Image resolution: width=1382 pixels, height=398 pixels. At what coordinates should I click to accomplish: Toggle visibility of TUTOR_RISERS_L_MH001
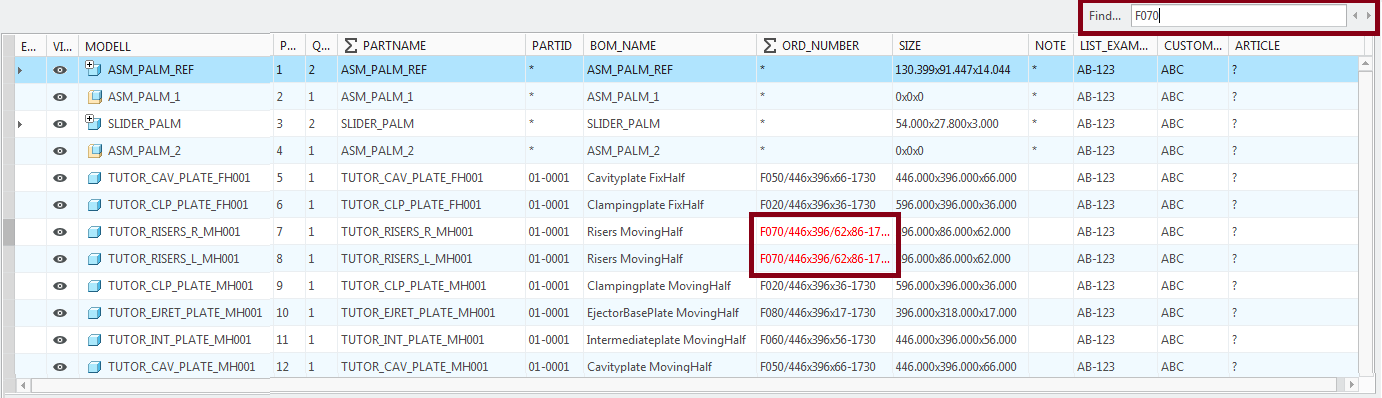pyautogui.click(x=61, y=259)
